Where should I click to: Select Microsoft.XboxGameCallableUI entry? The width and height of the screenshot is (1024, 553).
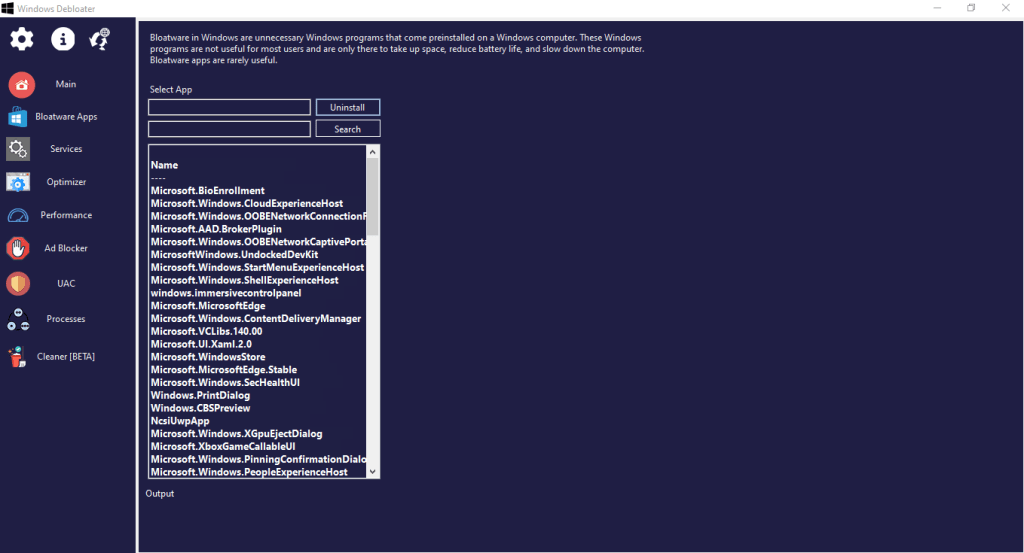coord(223,447)
